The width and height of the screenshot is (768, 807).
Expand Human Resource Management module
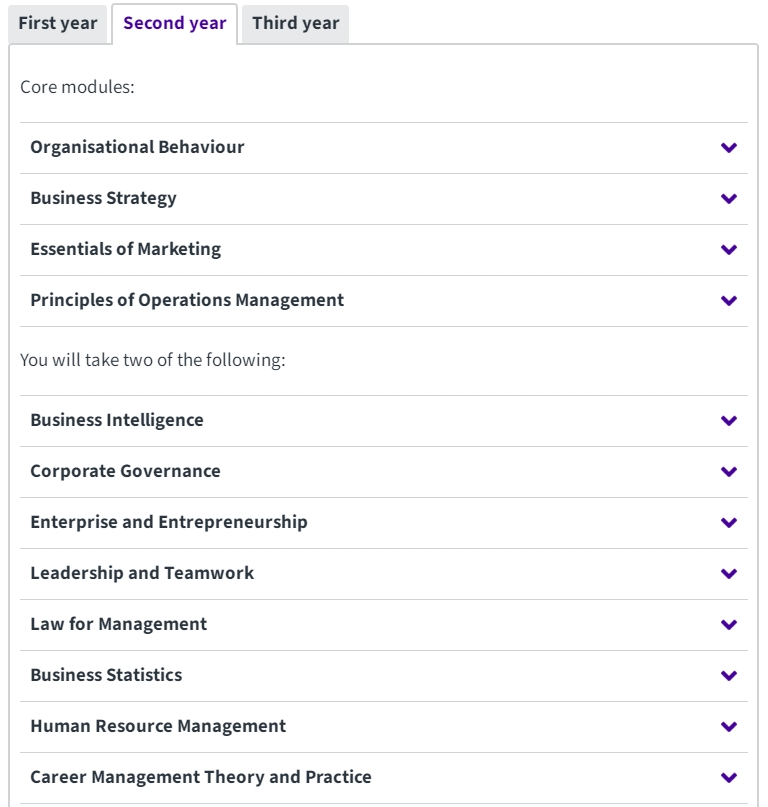pyautogui.click(x=384, y=726)
